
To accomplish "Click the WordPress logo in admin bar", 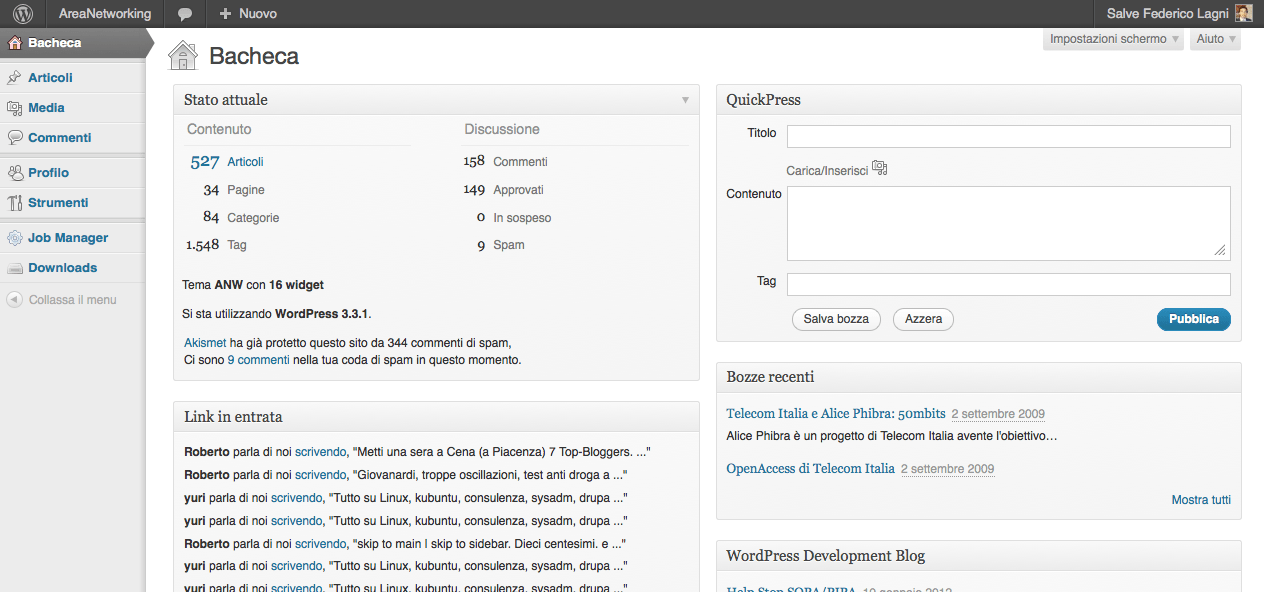I will 23,14.
